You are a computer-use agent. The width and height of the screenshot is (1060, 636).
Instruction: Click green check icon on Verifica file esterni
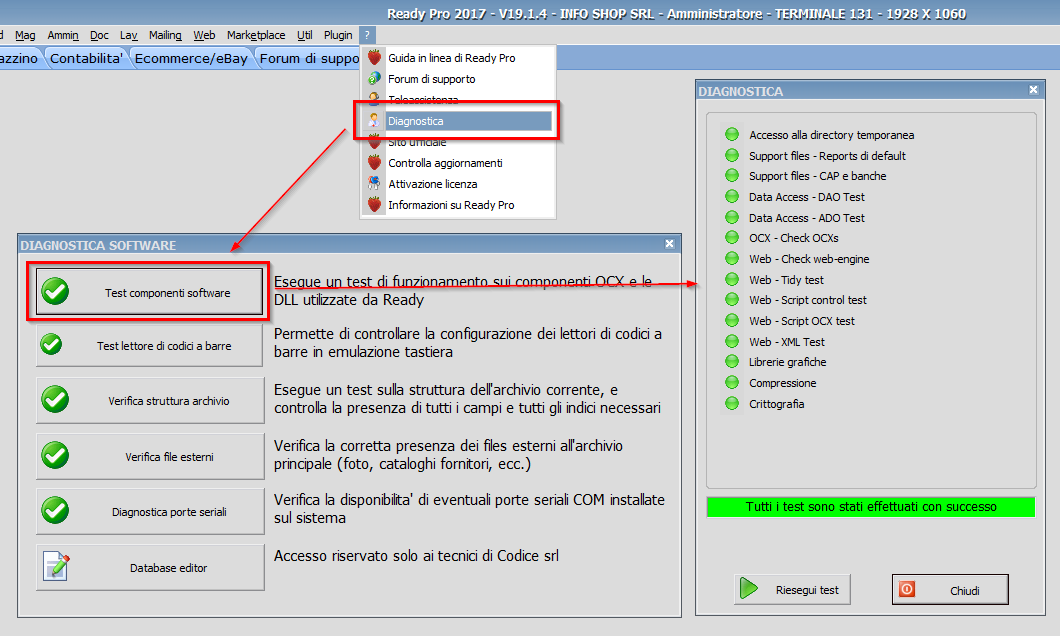point(55,456)
